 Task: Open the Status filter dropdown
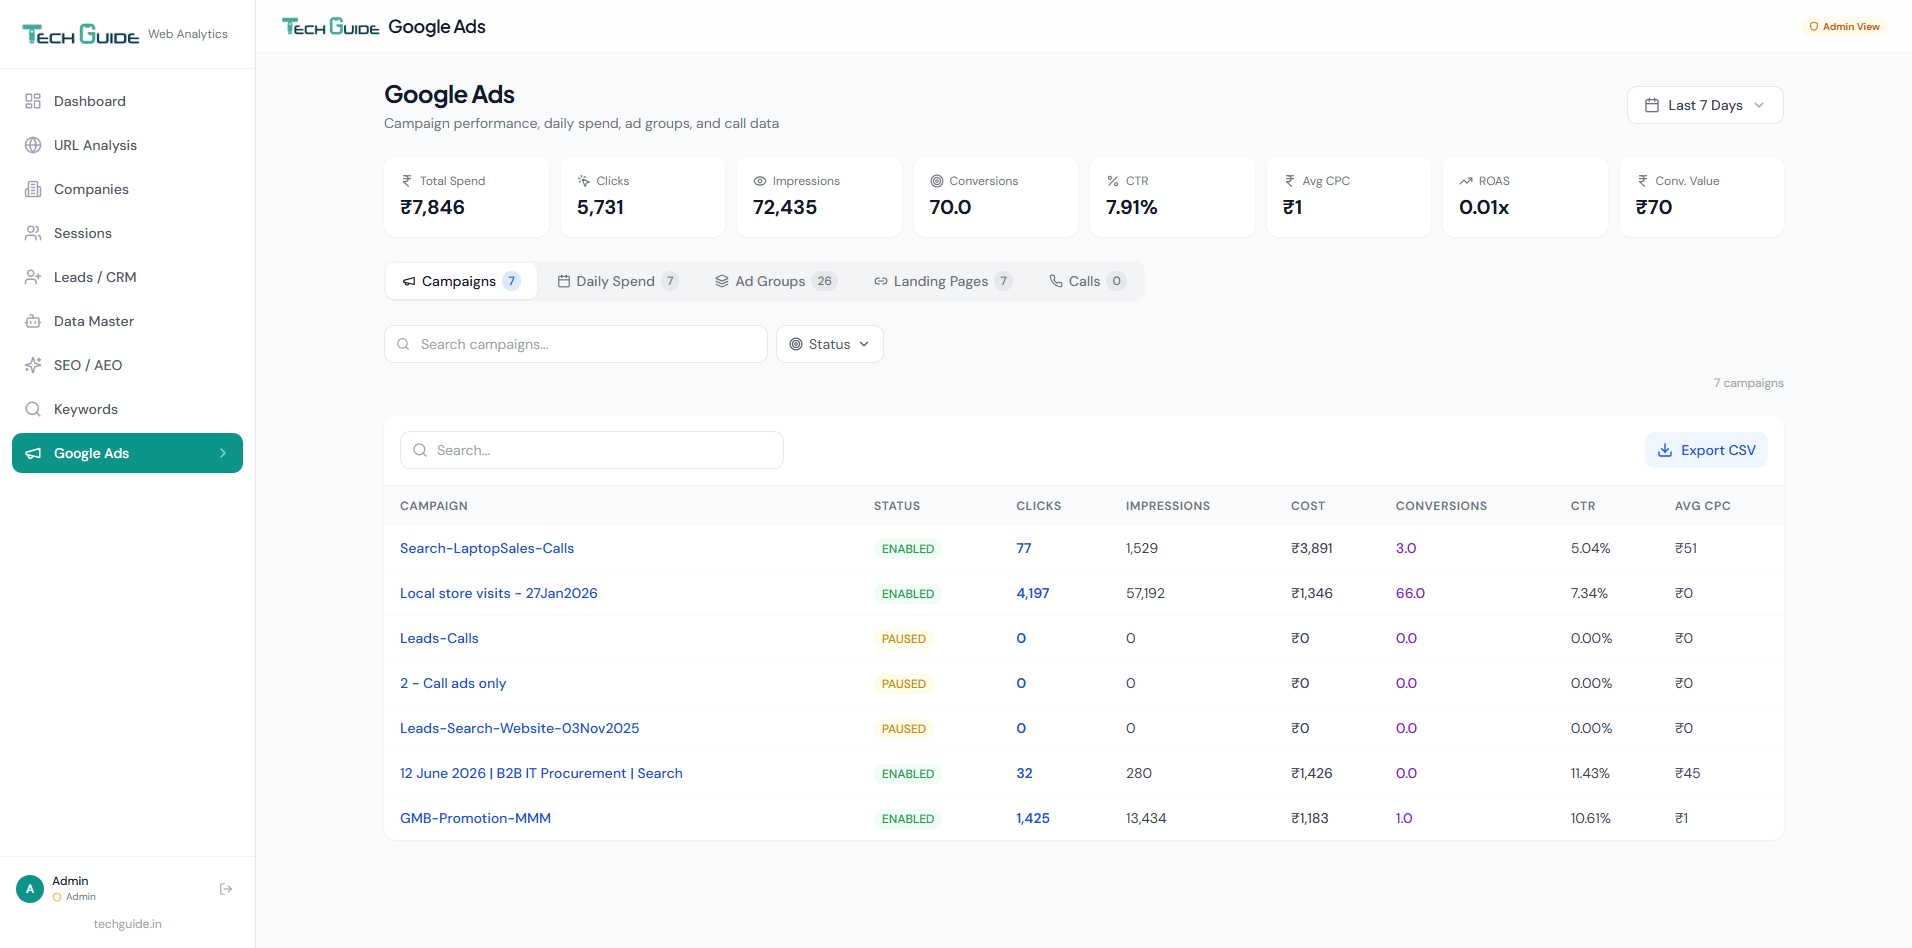point(829,344)
